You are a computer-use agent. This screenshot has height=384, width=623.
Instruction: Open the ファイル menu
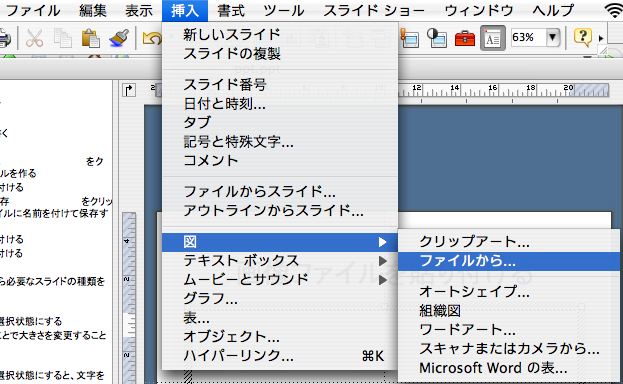click(33, 10)
